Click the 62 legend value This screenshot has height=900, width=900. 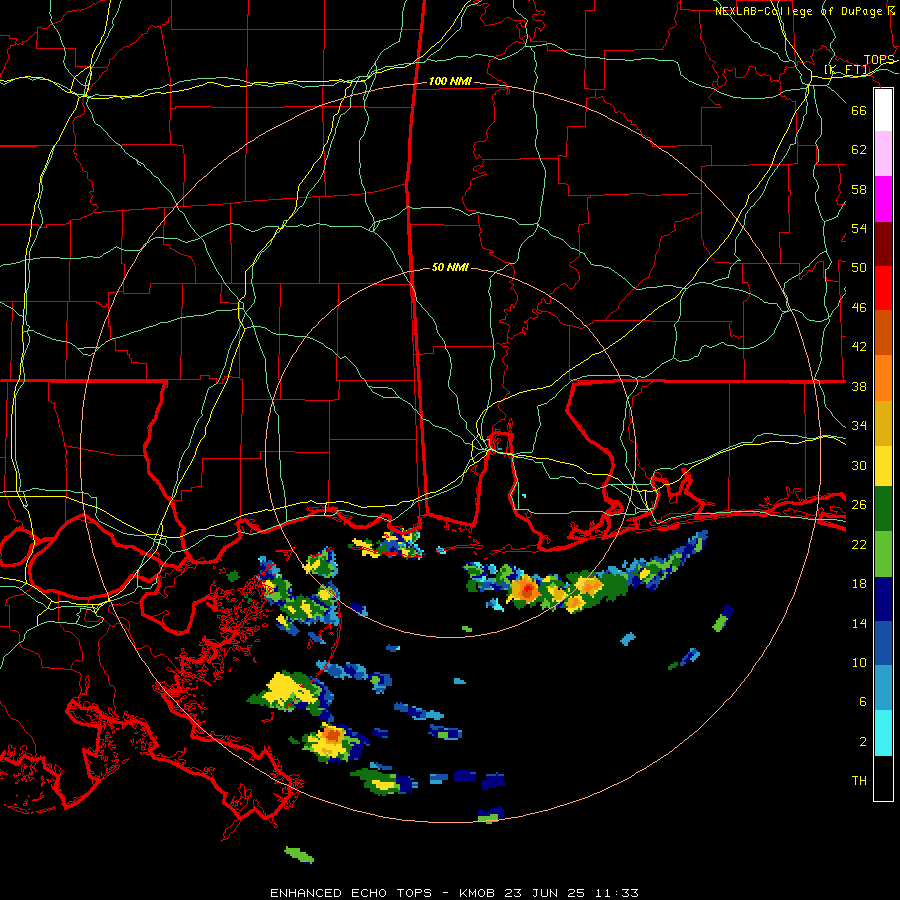(x=859, y=149)
